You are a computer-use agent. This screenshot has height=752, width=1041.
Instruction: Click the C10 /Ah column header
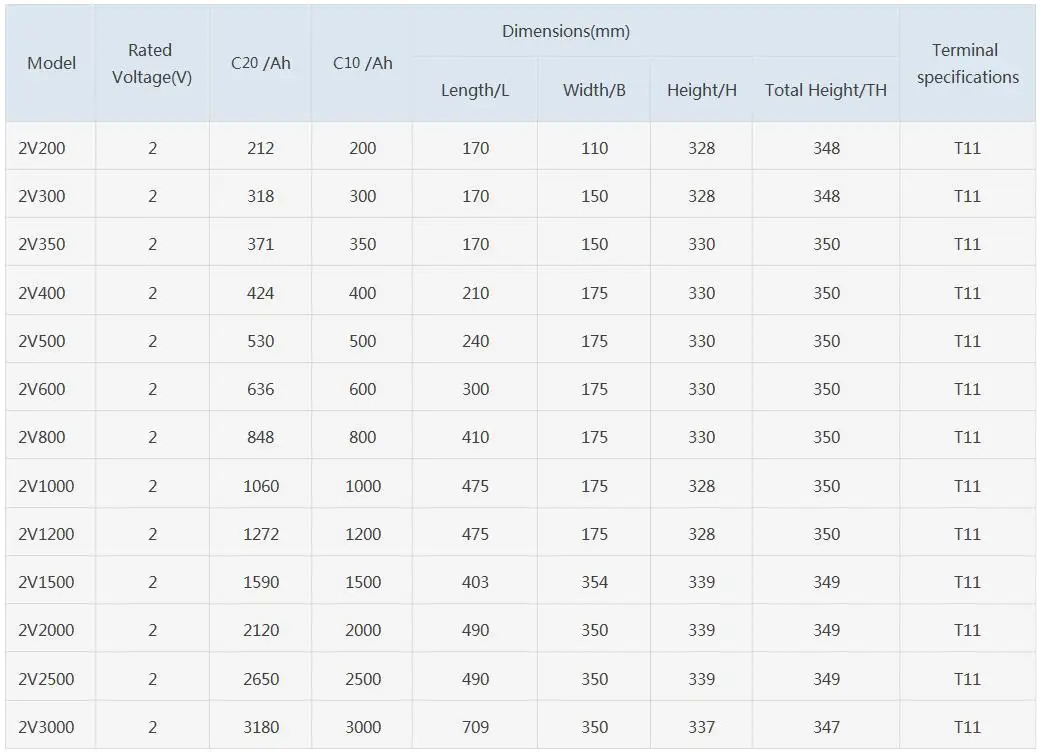point(362,63)
